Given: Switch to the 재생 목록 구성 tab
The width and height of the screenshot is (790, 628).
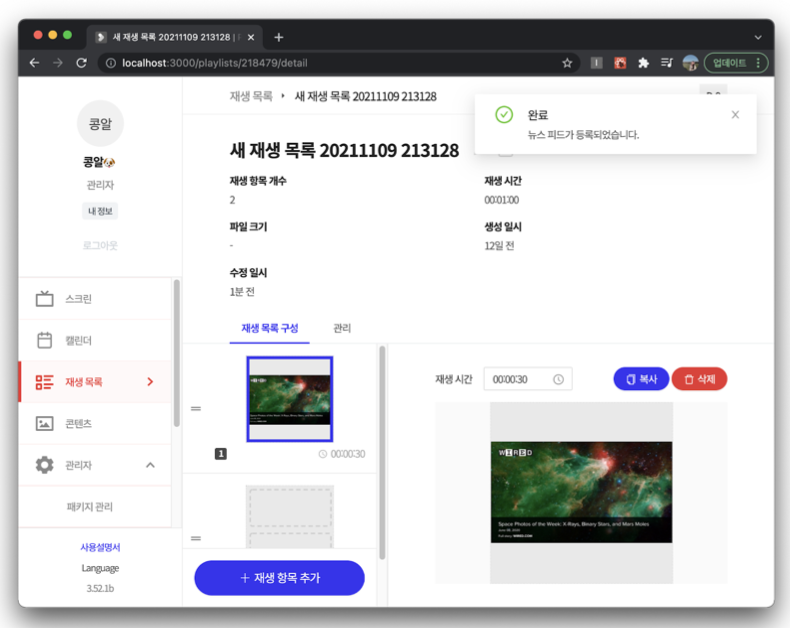Looking at the screenshot, I should point(270,328).
